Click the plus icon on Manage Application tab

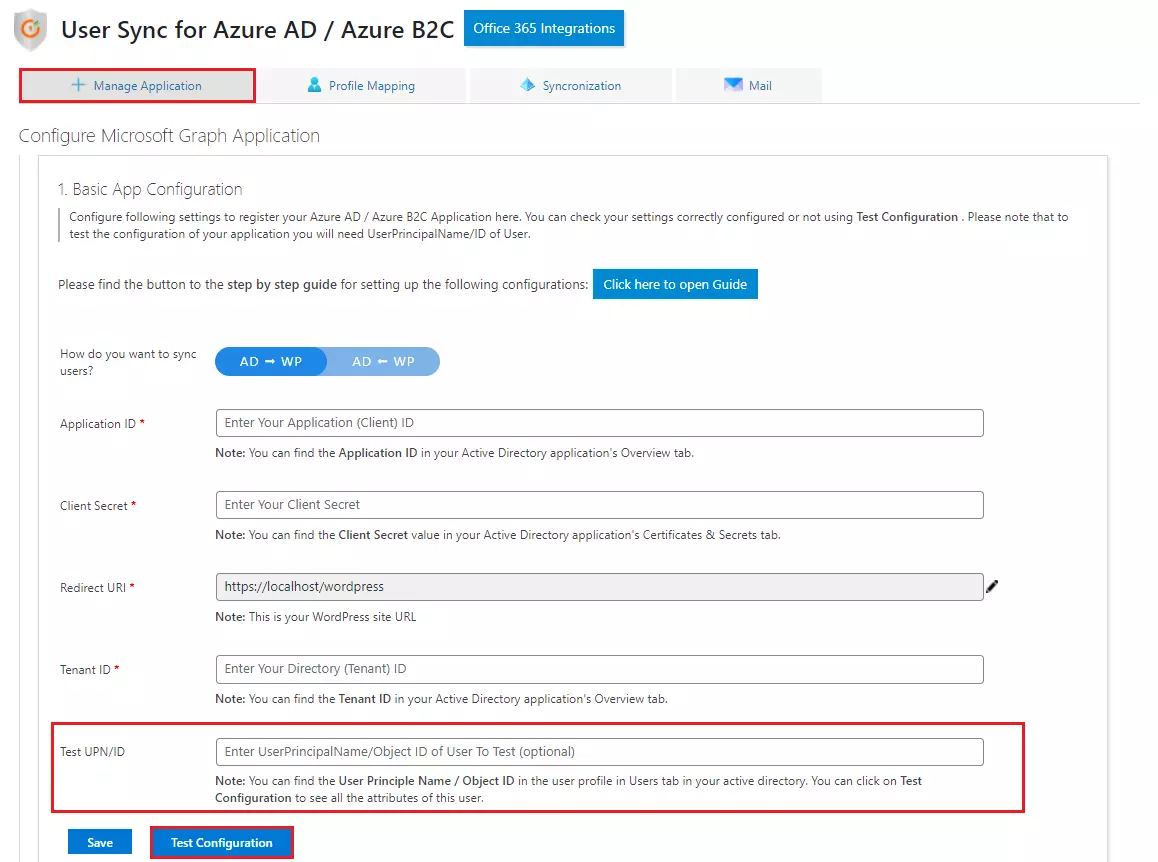pos(78,85)
